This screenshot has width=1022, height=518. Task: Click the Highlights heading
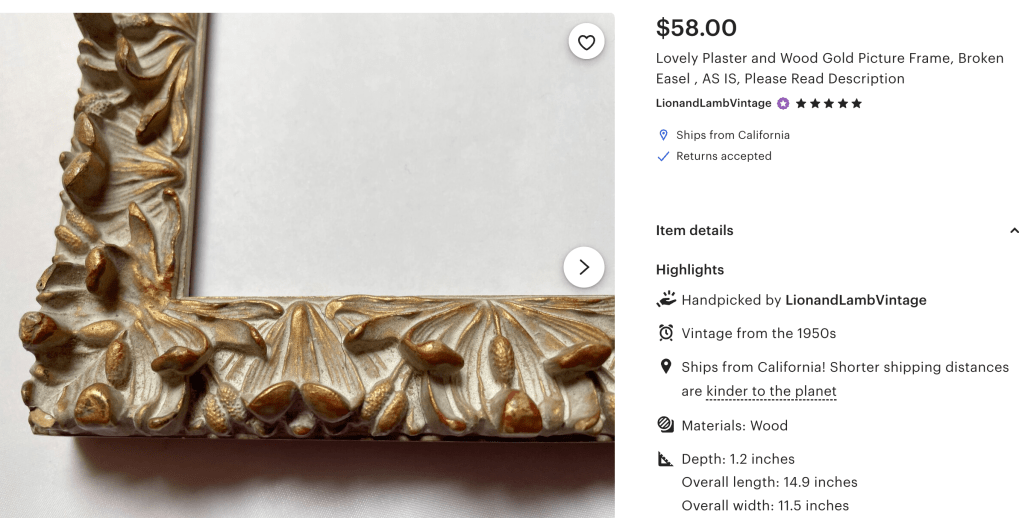pyautogui.click(x=689, y=270)
